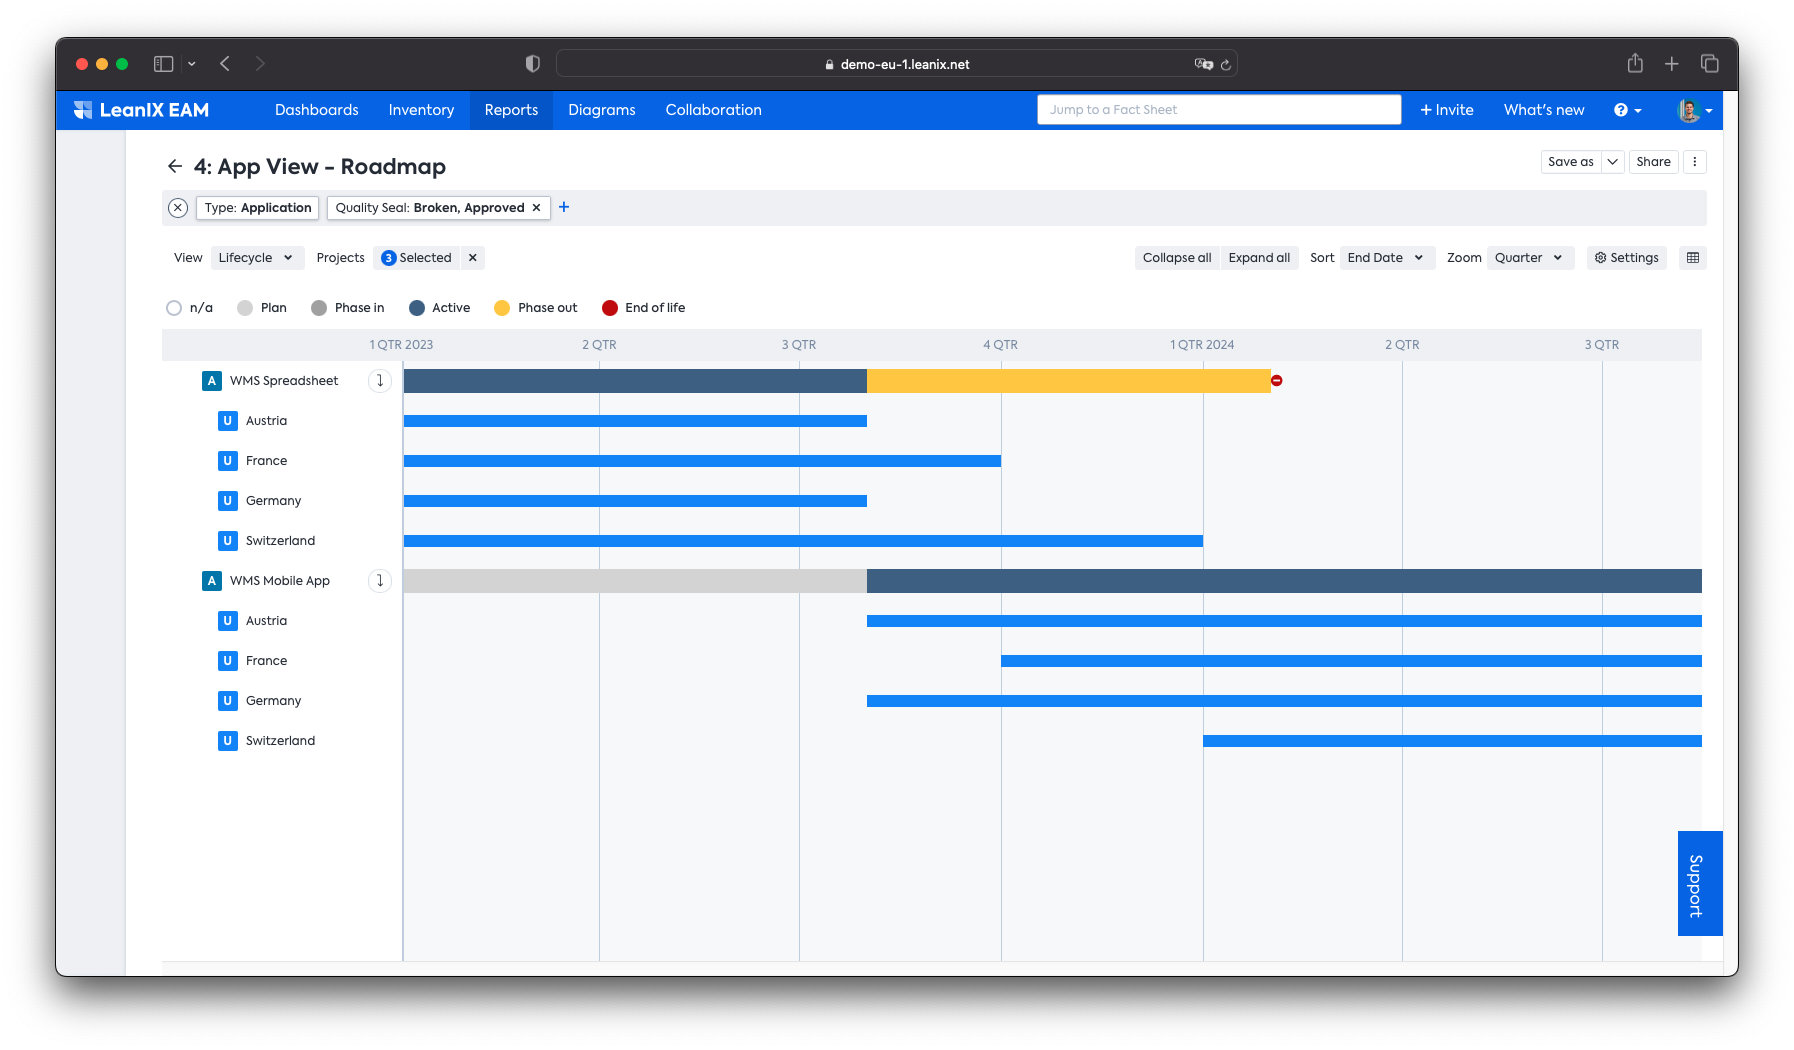This screenshot has height=1050, width=1794.
Task: Open the Quarter zoom dropdown
Action: (1531, 258)
